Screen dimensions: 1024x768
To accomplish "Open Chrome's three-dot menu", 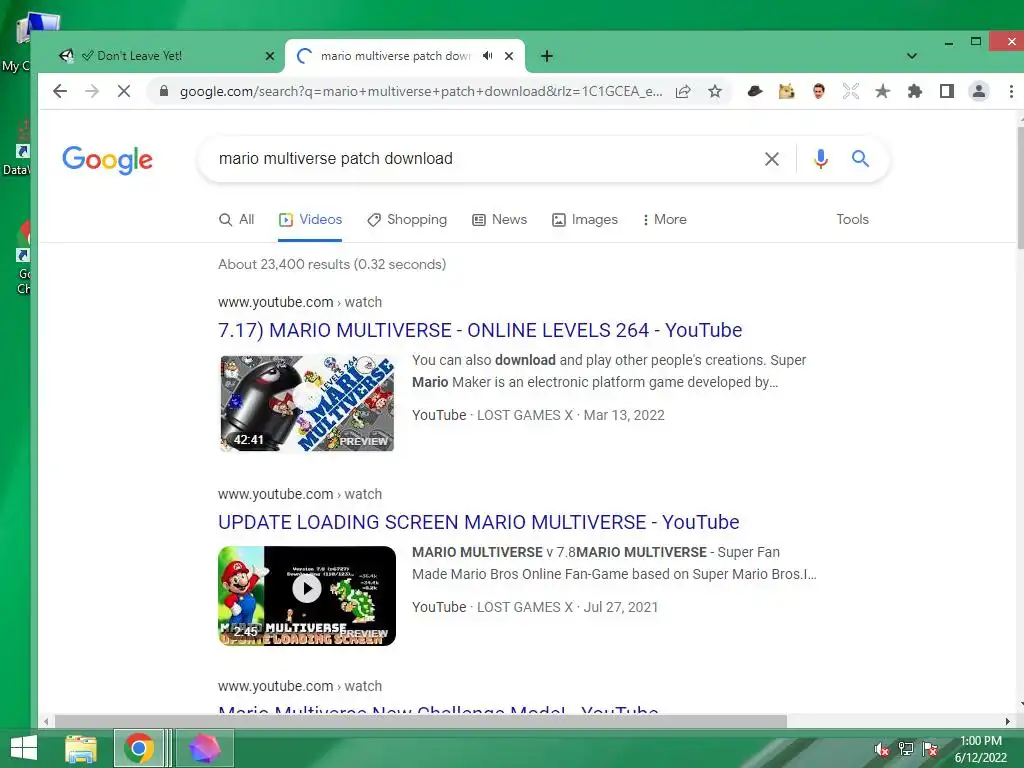I will (1011, 91).
